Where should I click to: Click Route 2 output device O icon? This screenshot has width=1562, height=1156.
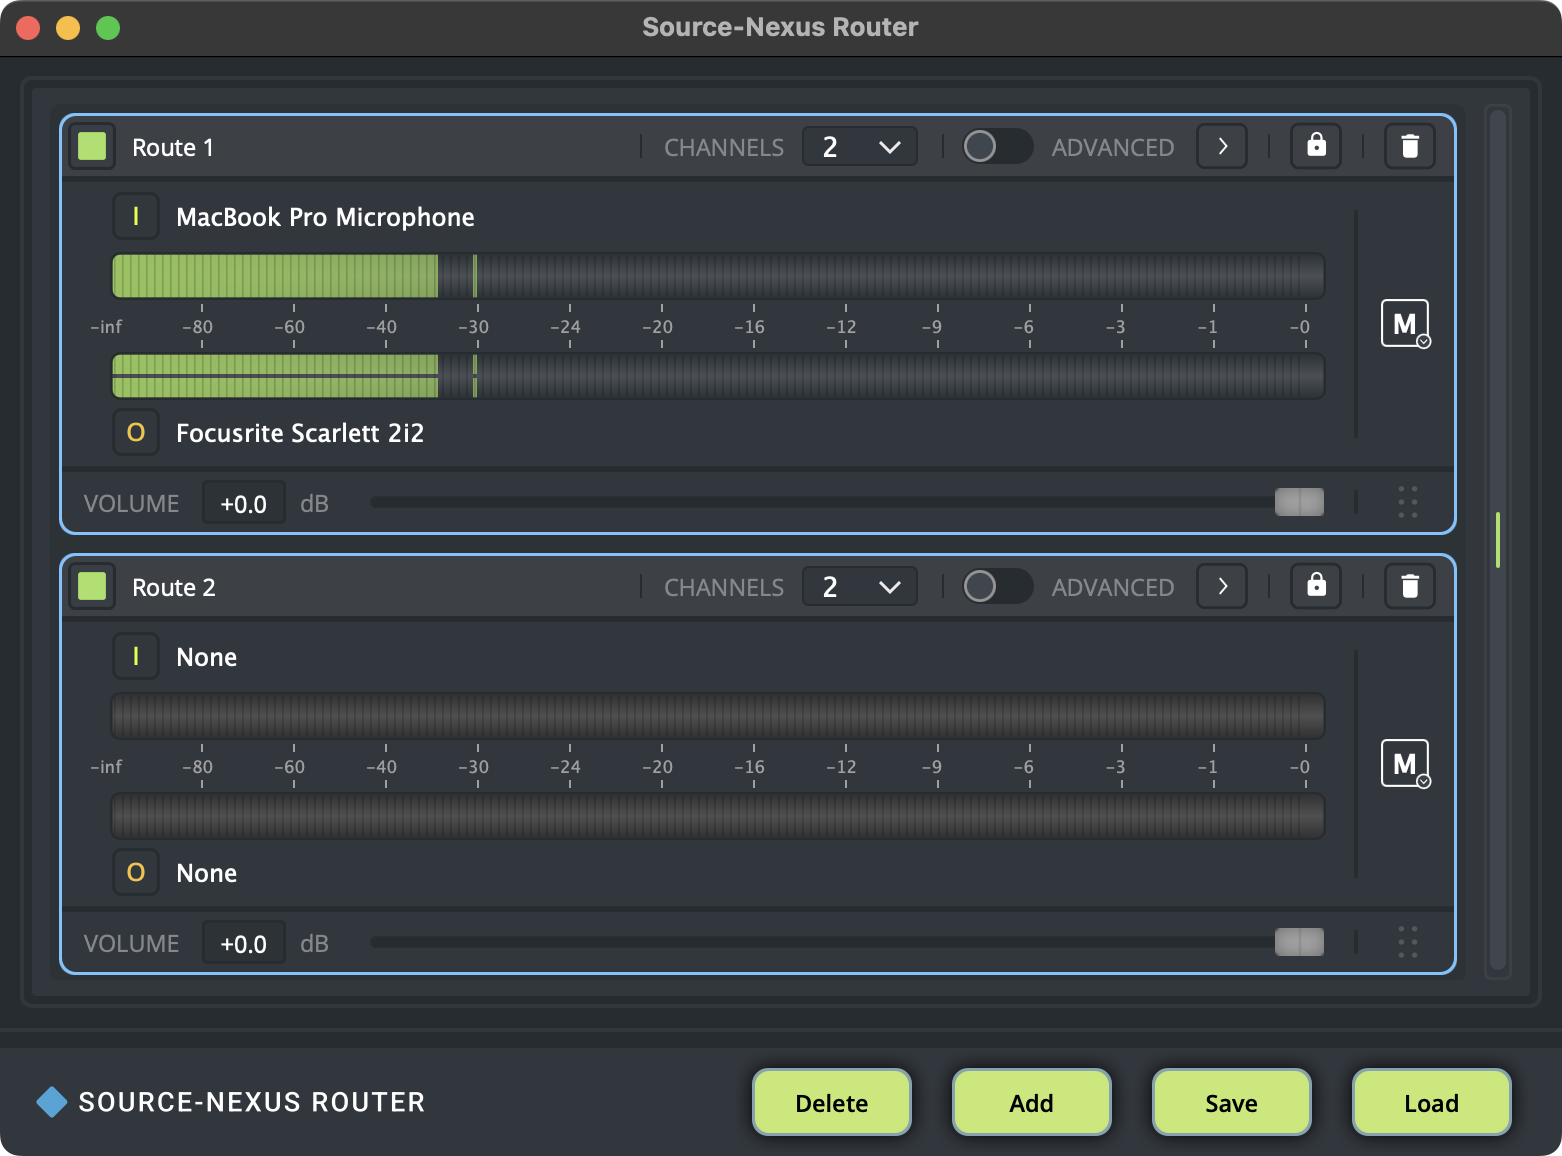136,872
